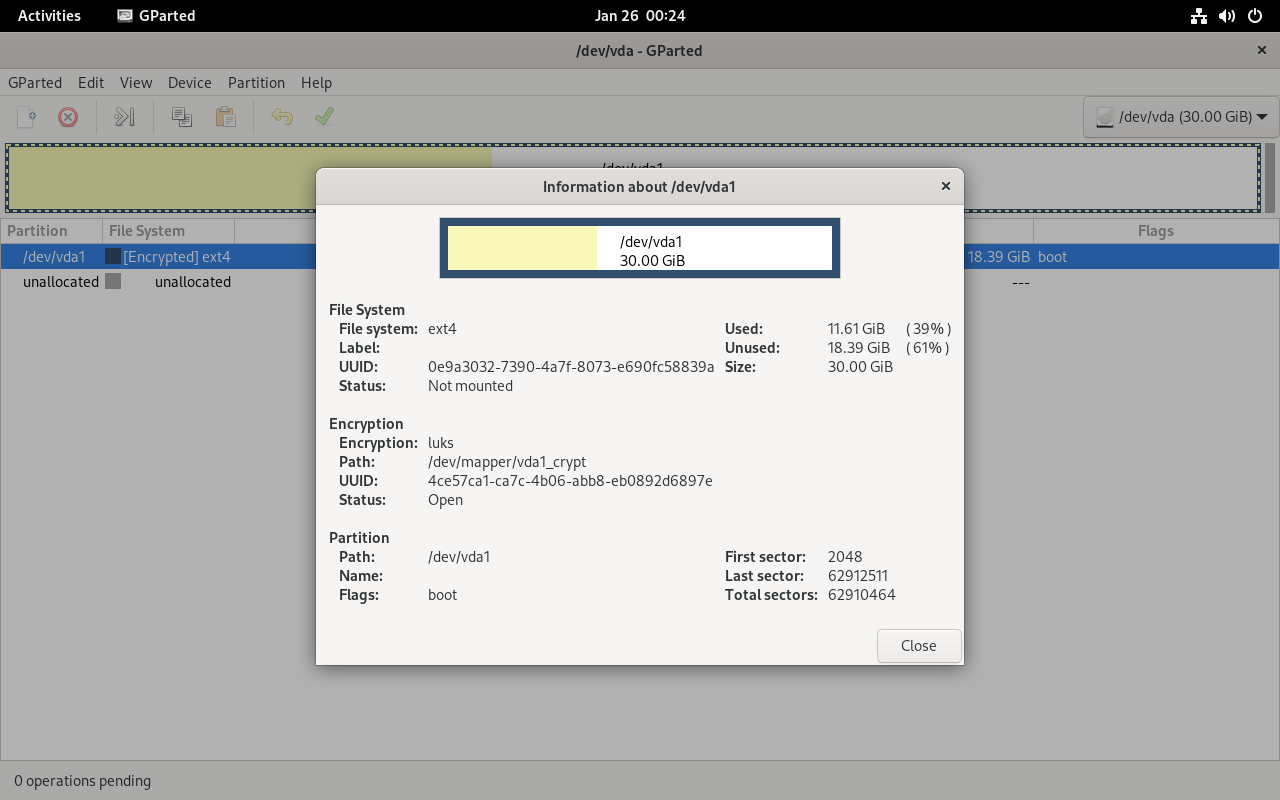The image size is (1280, 800).
Task: Click the Paste partition toolbar icon
Action: (226, 117)
